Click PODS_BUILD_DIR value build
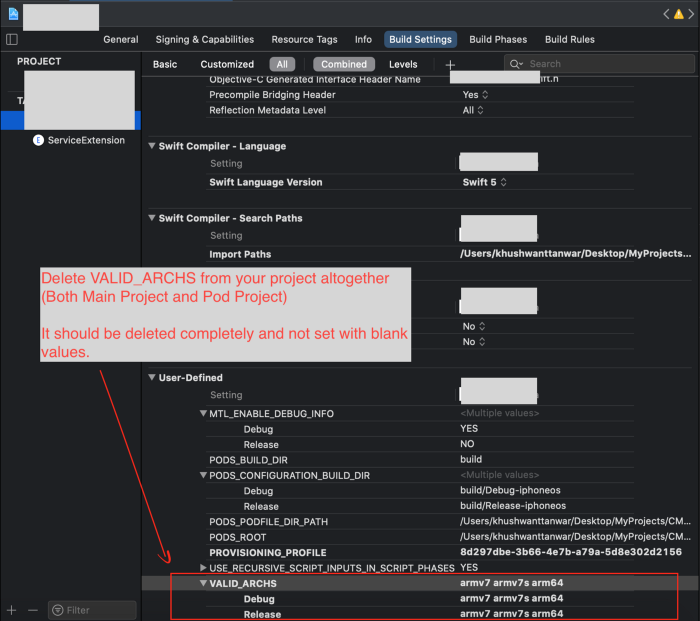 click(471, 459)
